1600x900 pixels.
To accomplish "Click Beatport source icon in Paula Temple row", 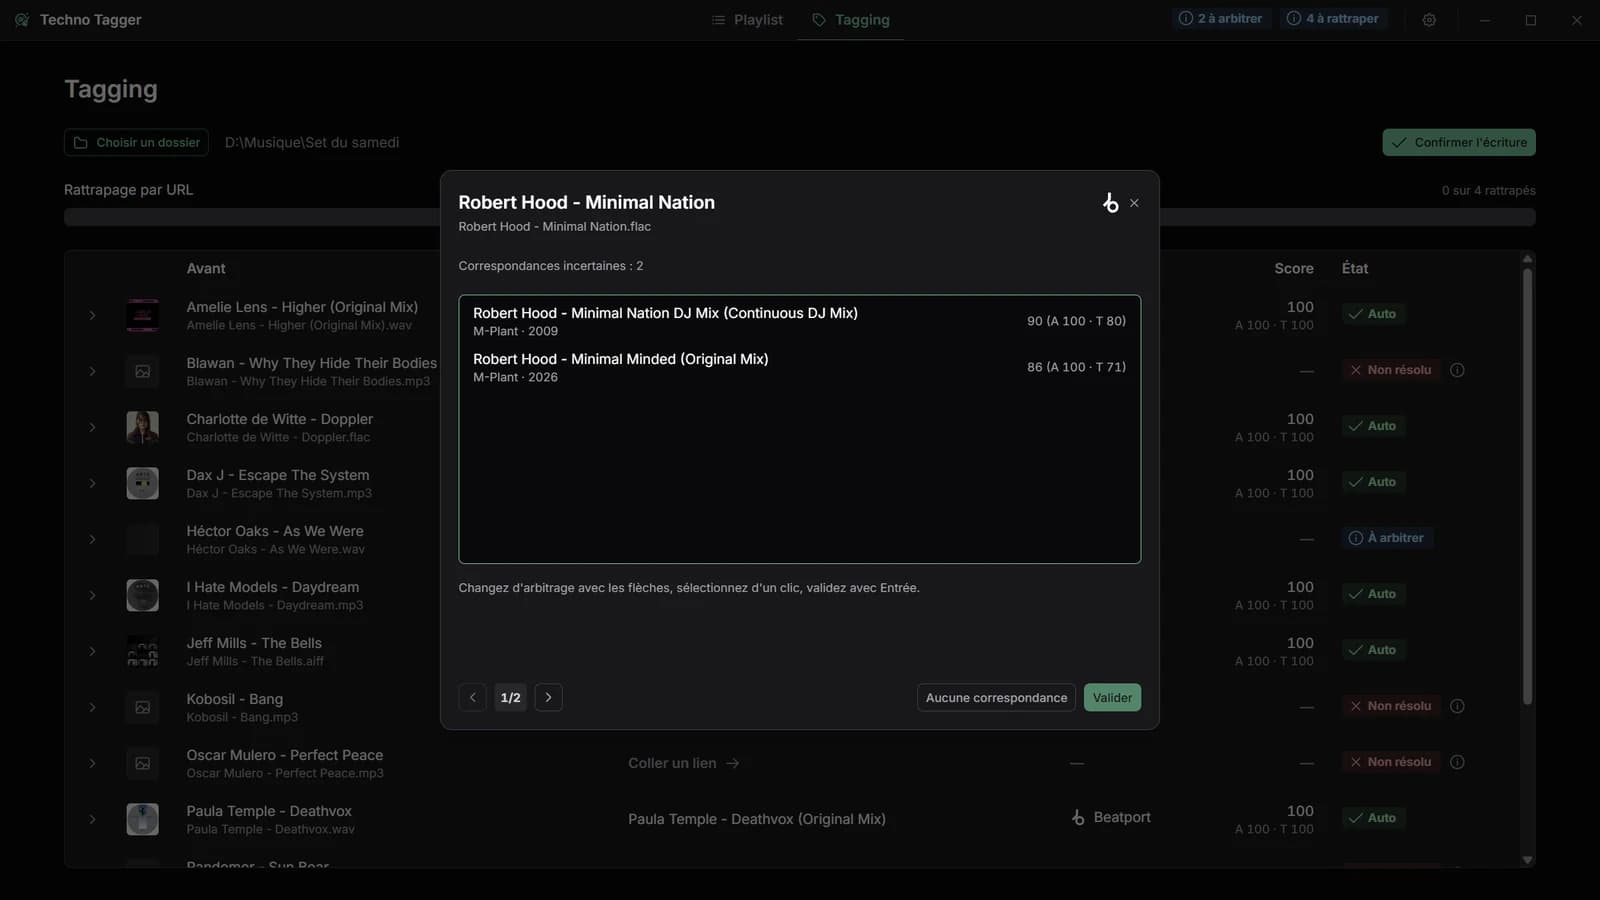I will 1078,817.
